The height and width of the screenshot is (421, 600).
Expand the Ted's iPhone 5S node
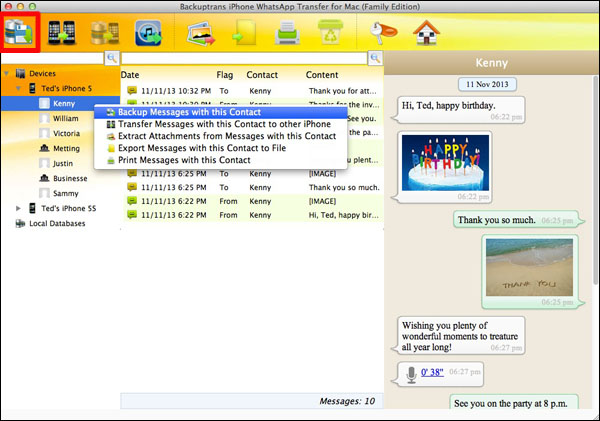[x=18, y=209]
